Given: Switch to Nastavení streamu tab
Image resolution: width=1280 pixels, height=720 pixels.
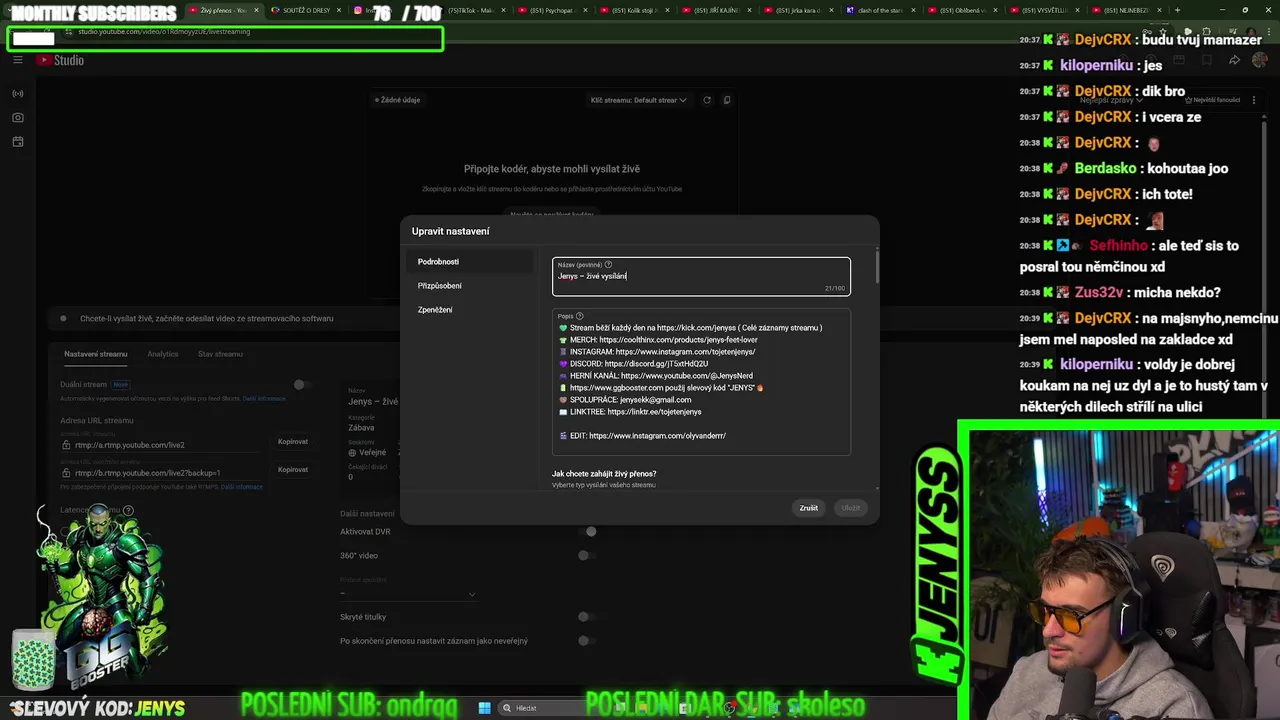Looking at the screenshot, I should [96, 354].
